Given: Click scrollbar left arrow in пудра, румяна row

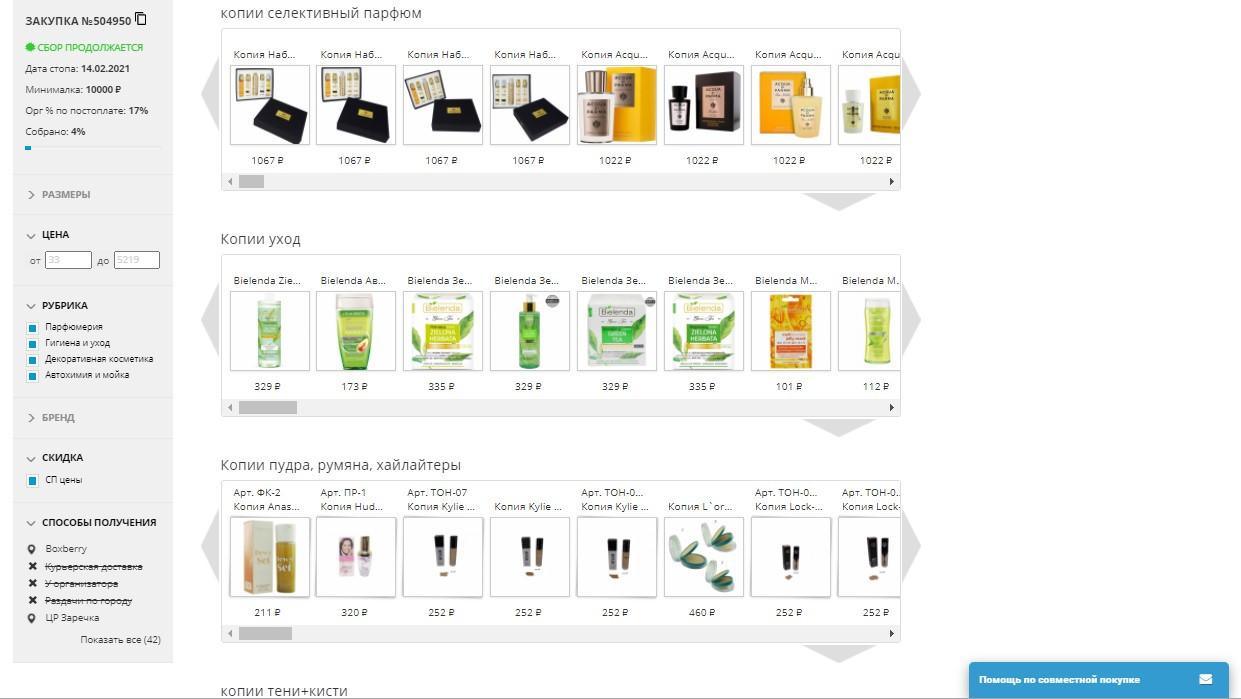Looking at the screenshot, I should tap(230, 633).
